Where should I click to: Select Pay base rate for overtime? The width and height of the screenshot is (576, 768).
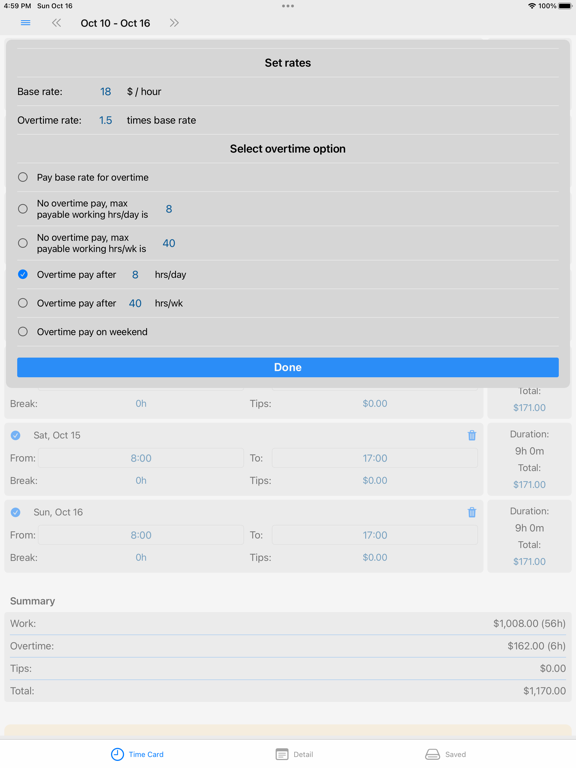[x=23, y=177]
